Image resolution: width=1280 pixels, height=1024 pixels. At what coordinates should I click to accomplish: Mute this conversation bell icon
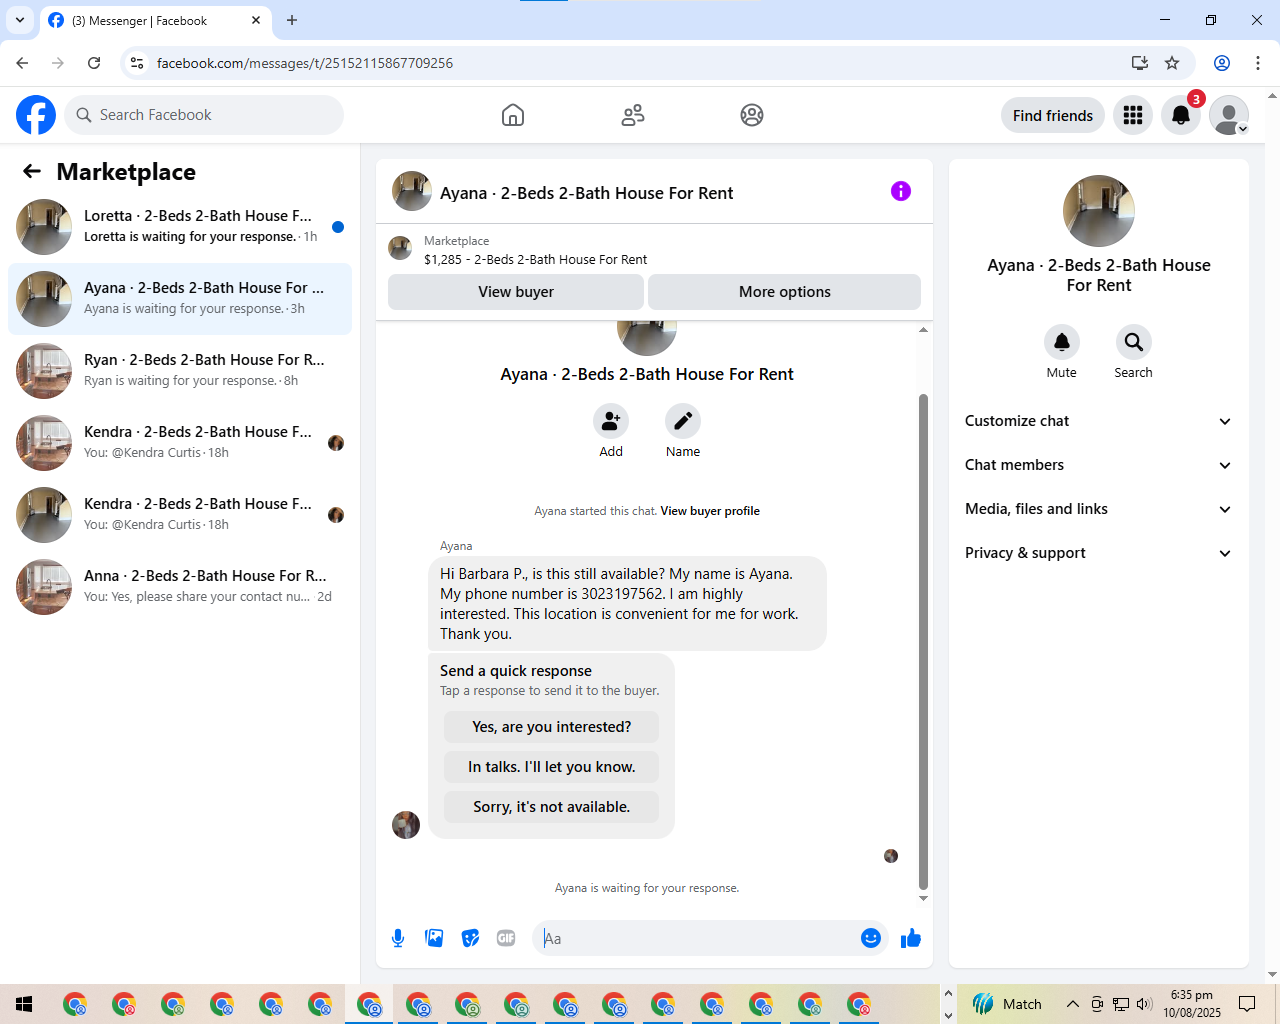(x=1062, y=342)
